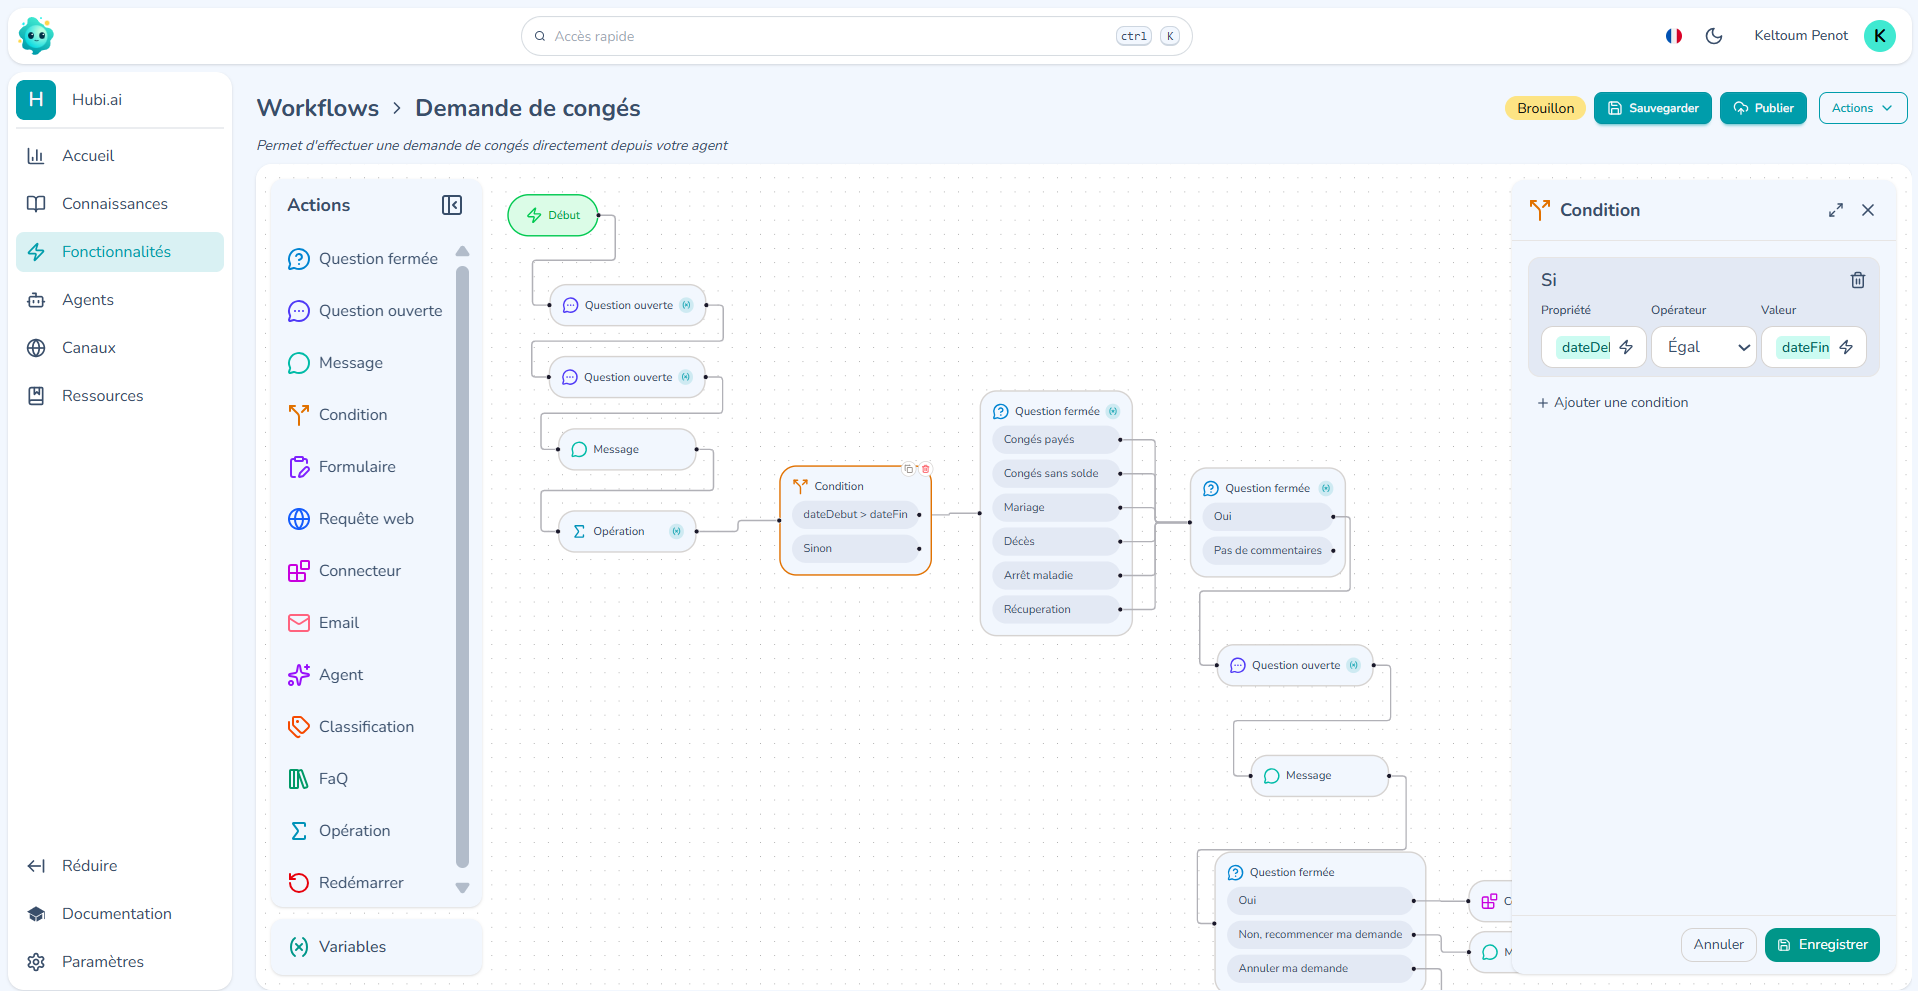Pick the Message action from panel
1918x991 pixels.
point(336,363)
